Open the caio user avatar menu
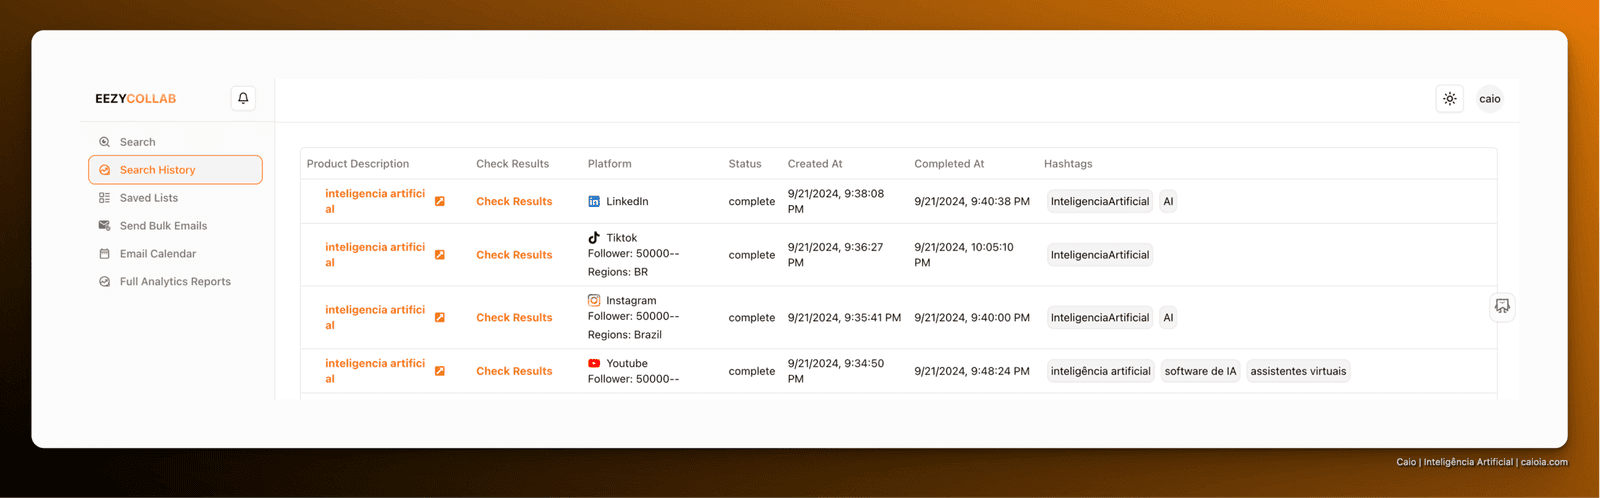This screenshot has width=1600, height=498. click(1490, 99)
